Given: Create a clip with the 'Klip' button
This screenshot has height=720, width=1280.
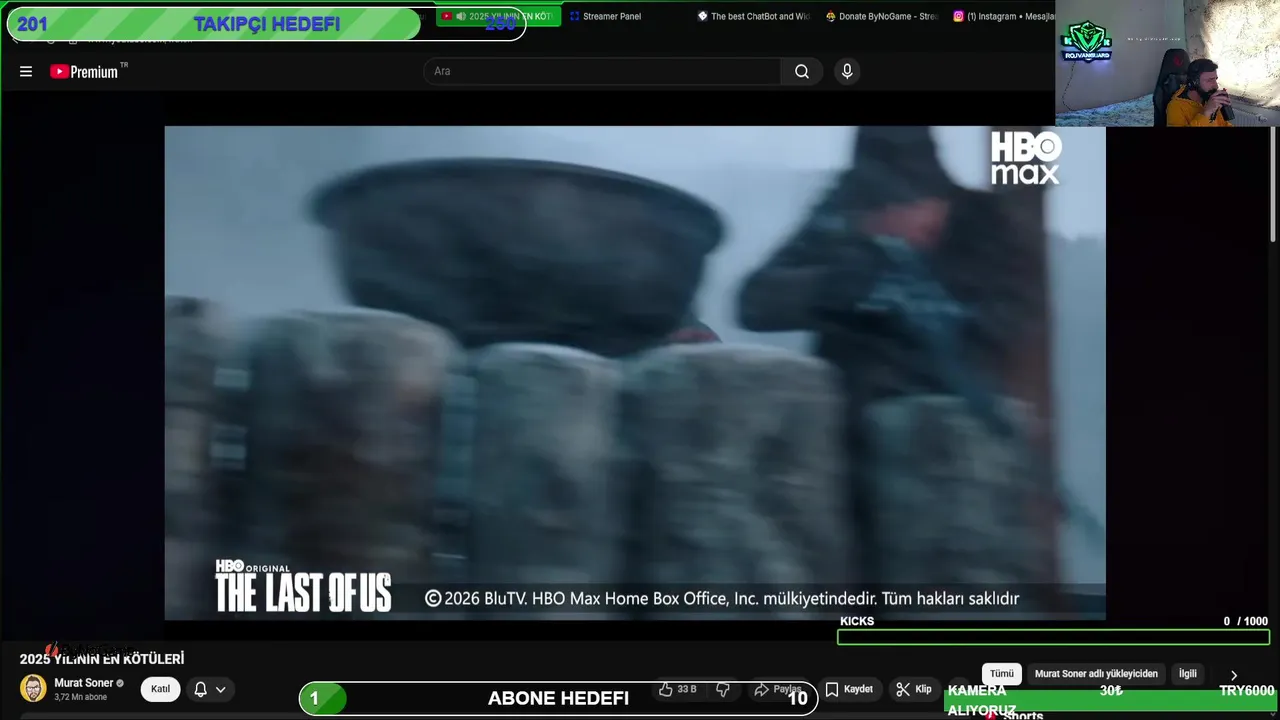Looking at the screenshot, I should (x=914, y=689).
